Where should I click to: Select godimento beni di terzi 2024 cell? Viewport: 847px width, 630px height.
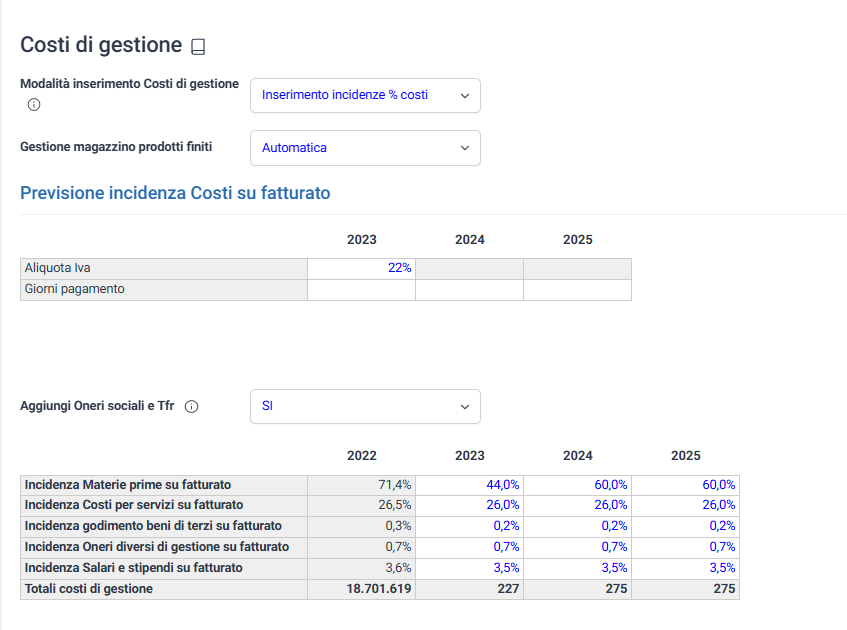[x=577, y=526]
